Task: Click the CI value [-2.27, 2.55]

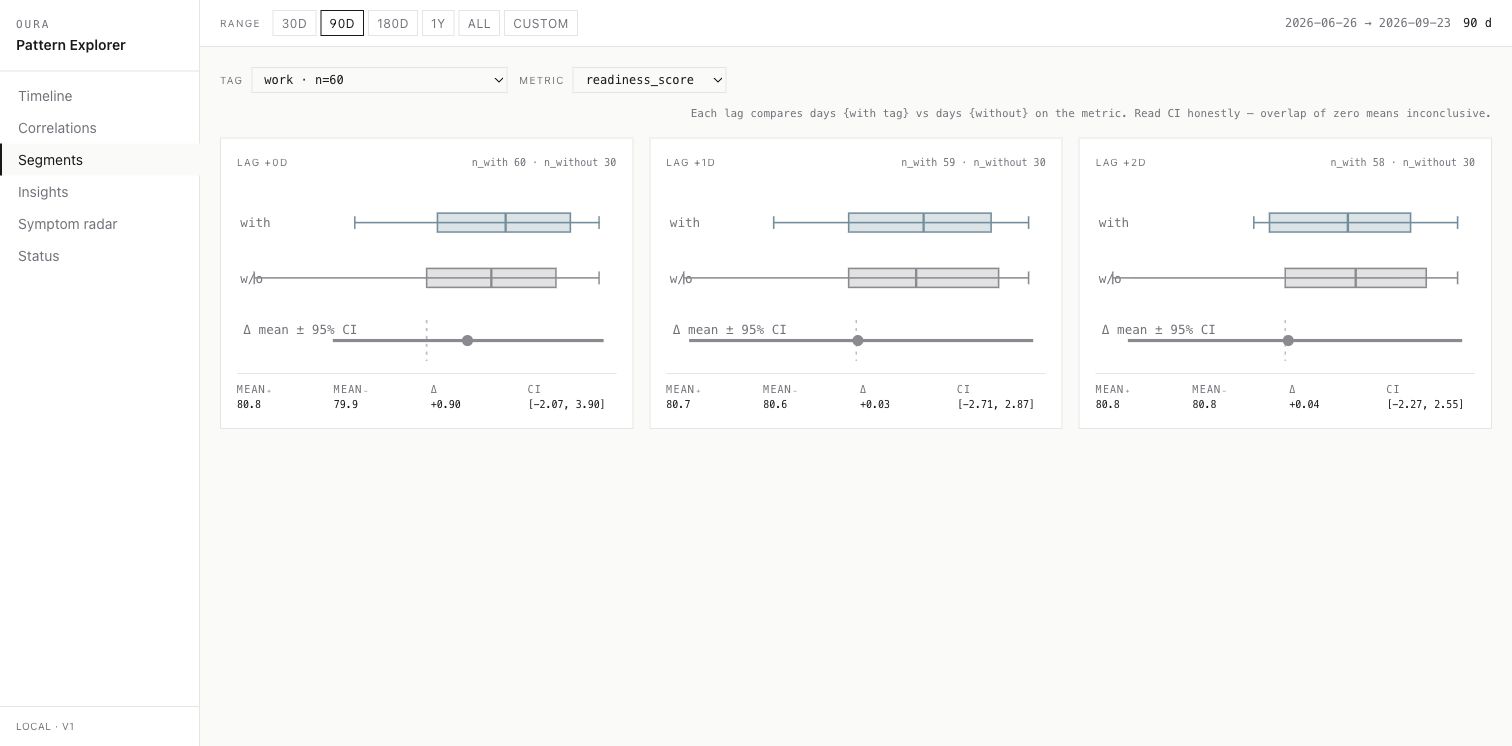Action: tap(1425, 405)
